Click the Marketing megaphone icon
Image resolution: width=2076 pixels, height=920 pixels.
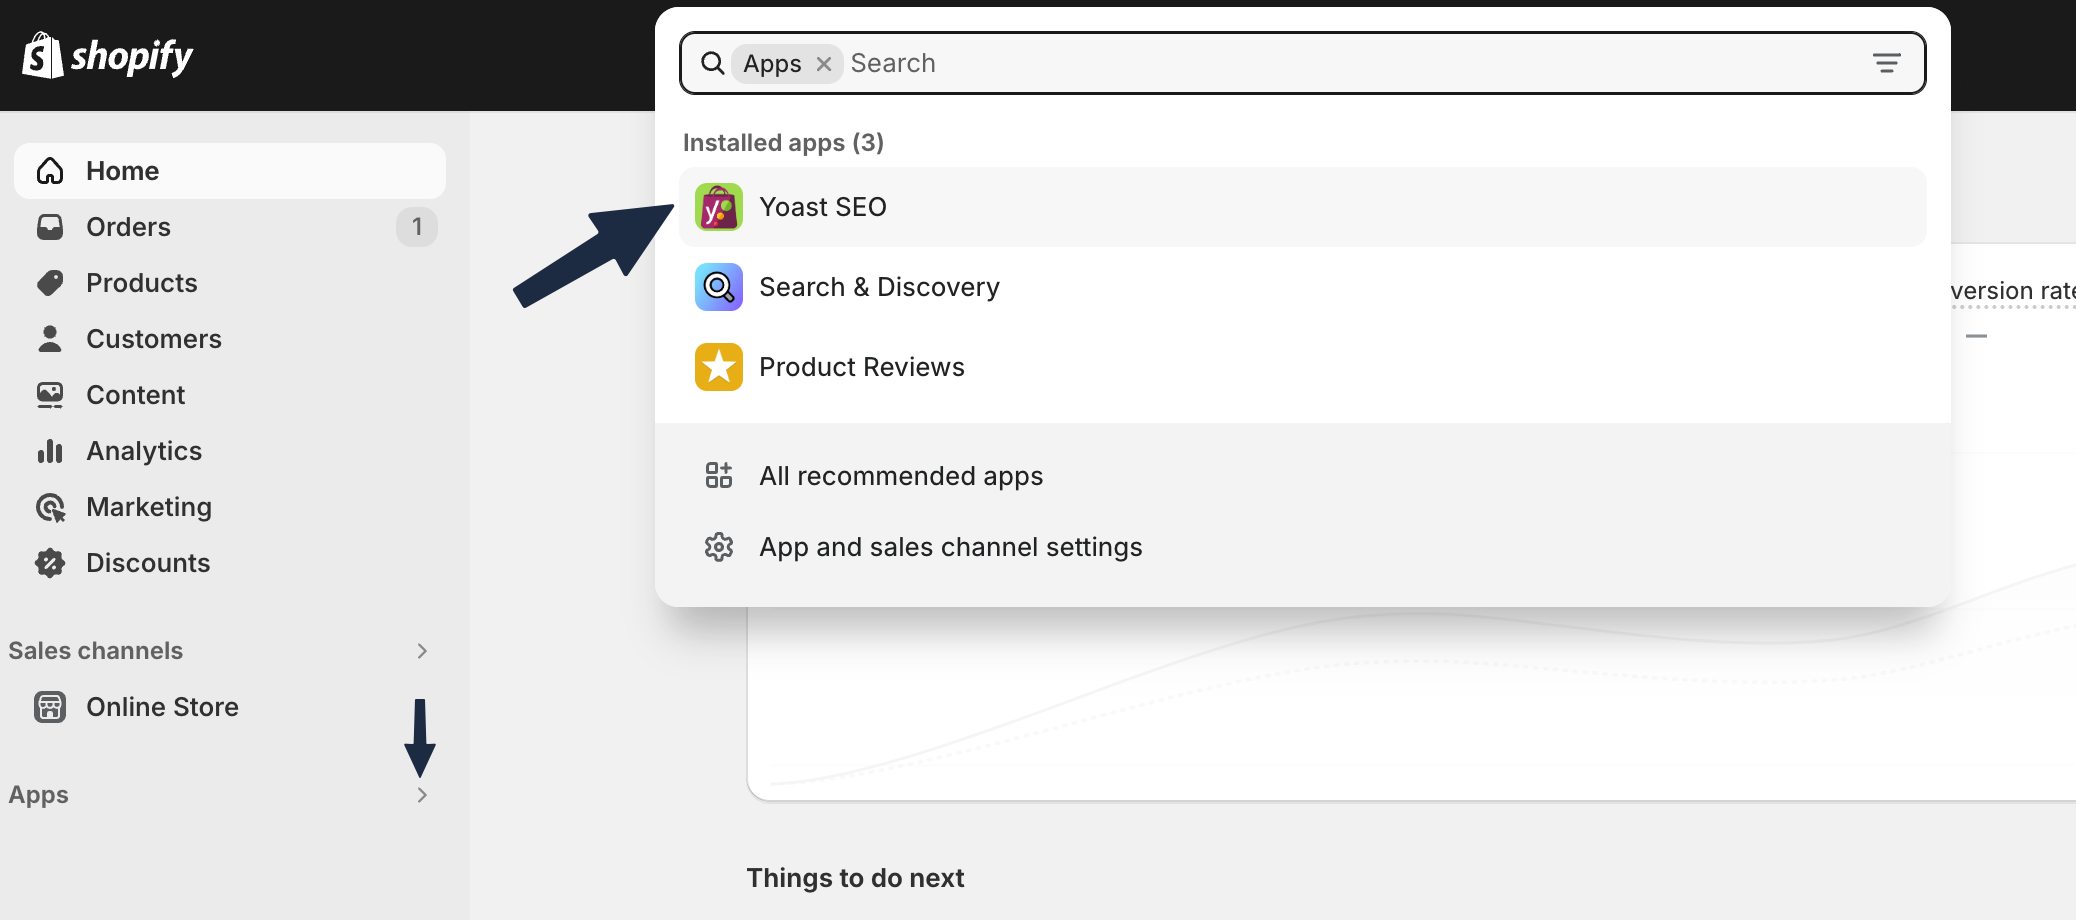coord(50,507)
